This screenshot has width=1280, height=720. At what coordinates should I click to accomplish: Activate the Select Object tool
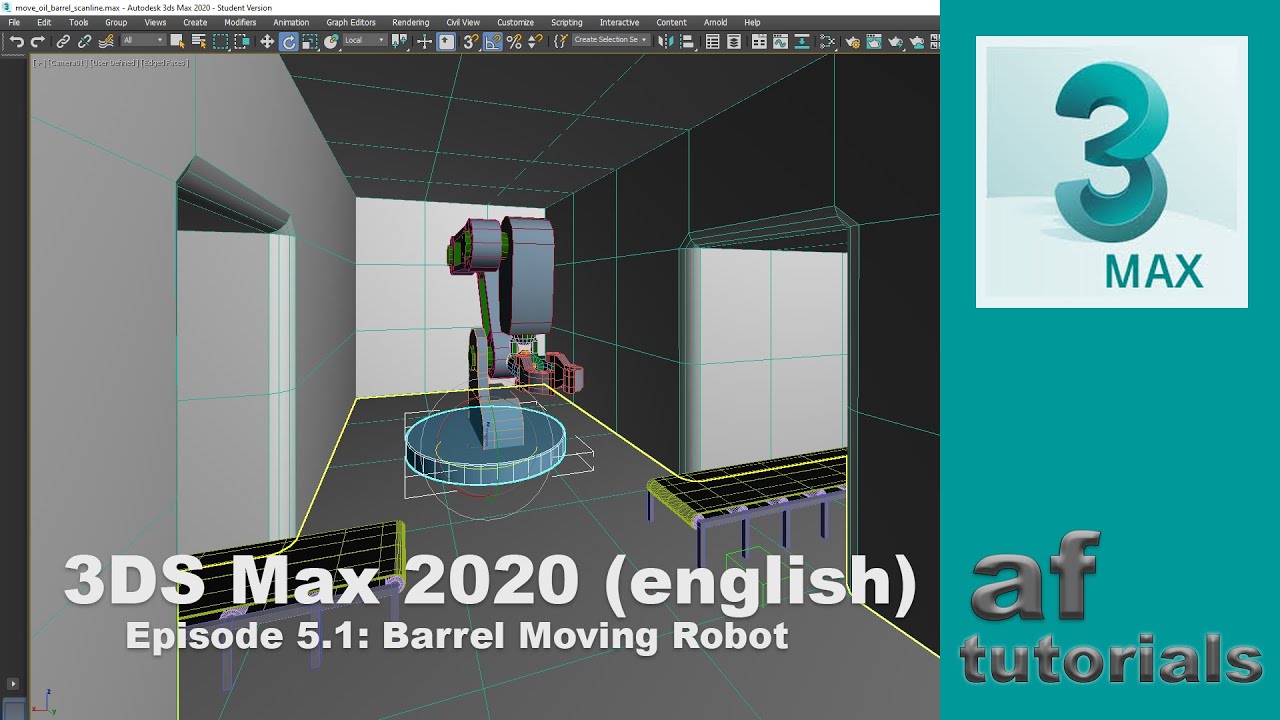click(177, 41)
